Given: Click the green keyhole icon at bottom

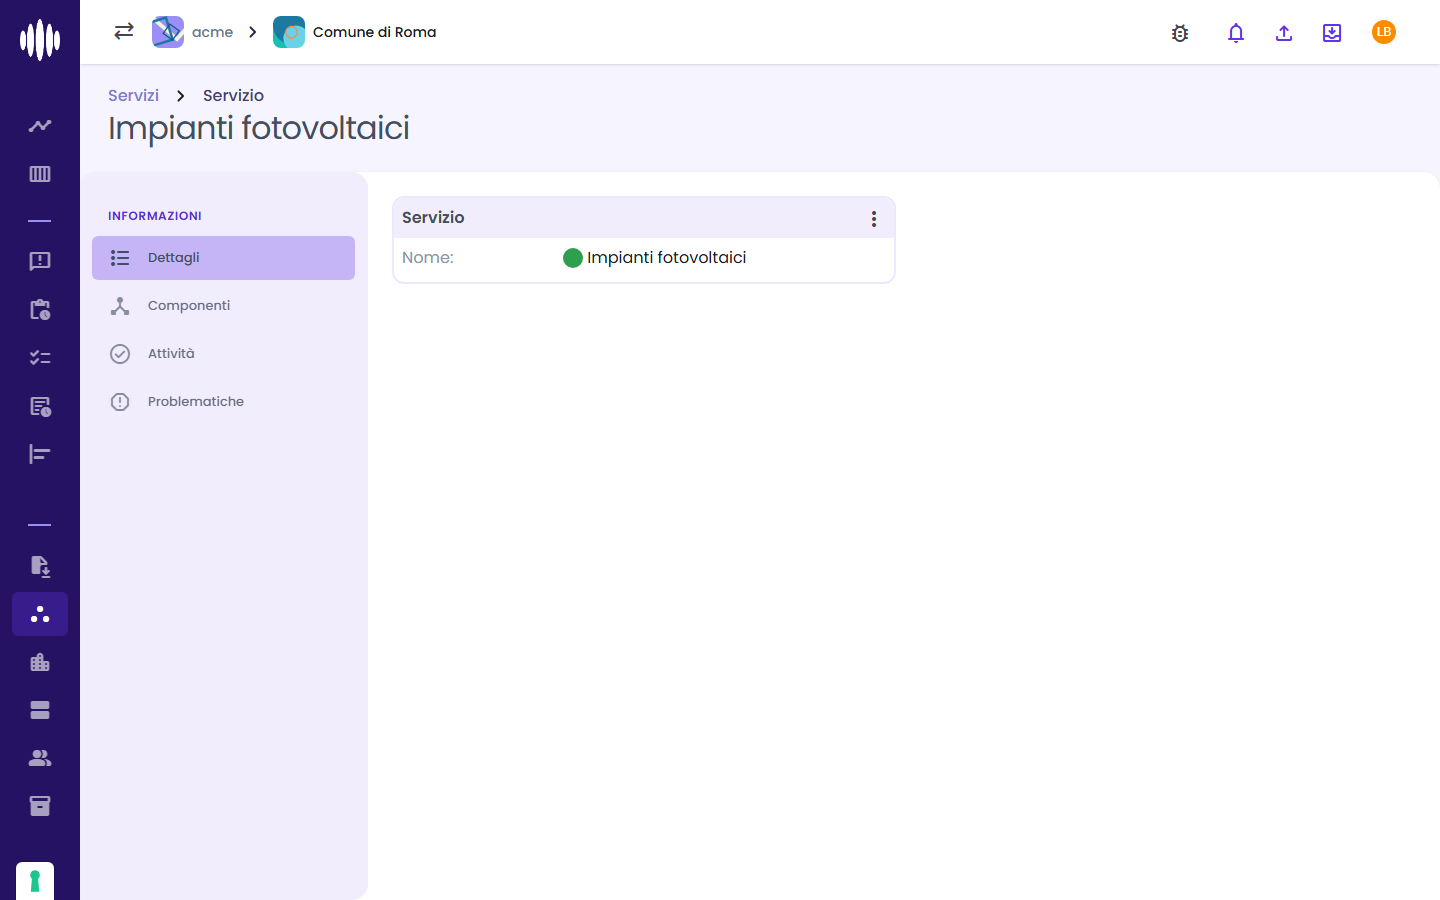Looking at the screenshot, I should click(35, 881).
